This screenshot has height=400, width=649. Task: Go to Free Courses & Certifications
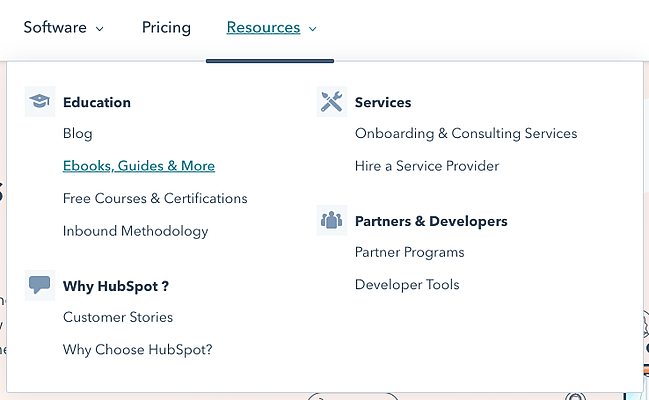pyautogui.click(x=155, y=198)
